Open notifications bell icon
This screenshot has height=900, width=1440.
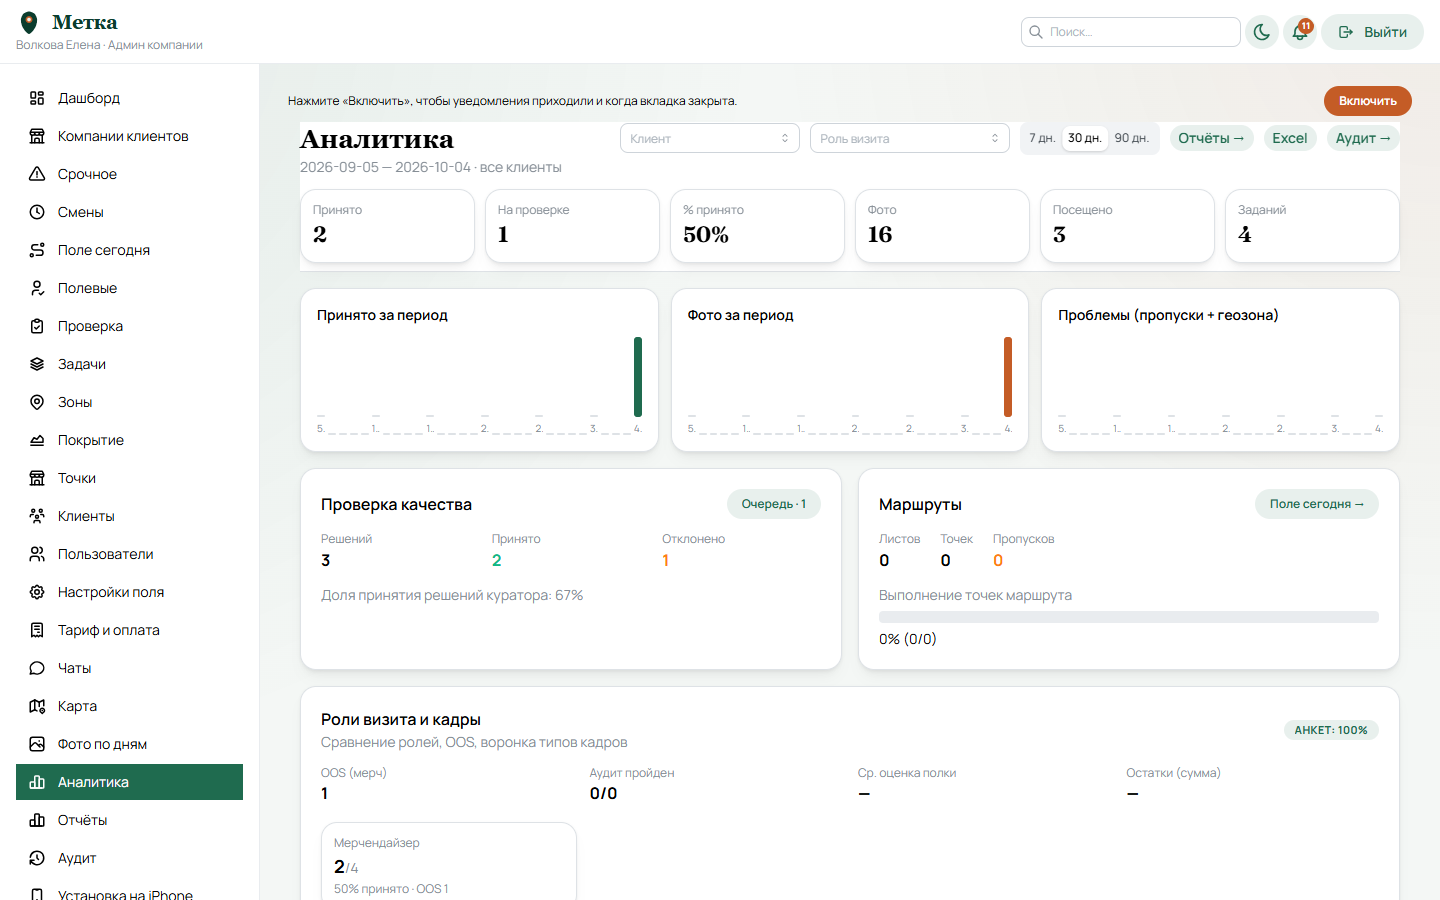pyautogui.click(x=1300, y=32)
